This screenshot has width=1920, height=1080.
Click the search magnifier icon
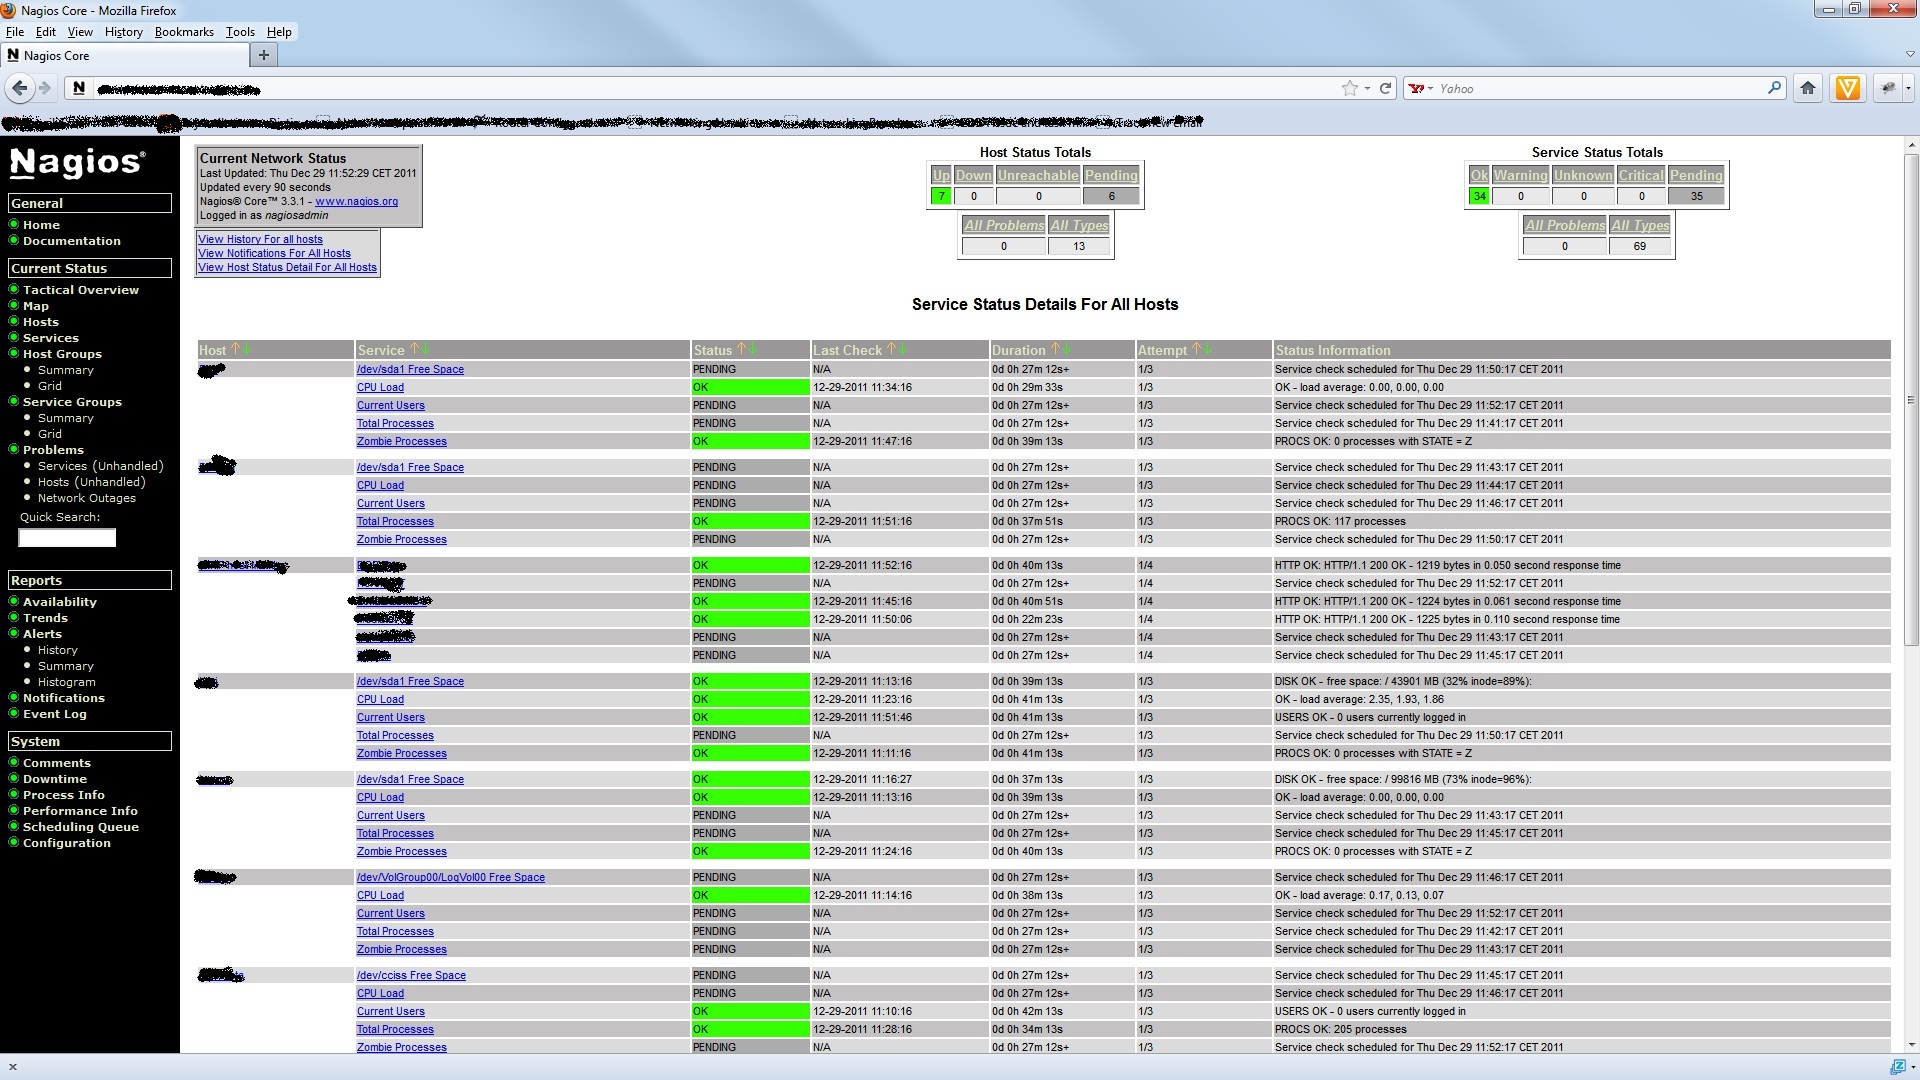coord(1774,88)
